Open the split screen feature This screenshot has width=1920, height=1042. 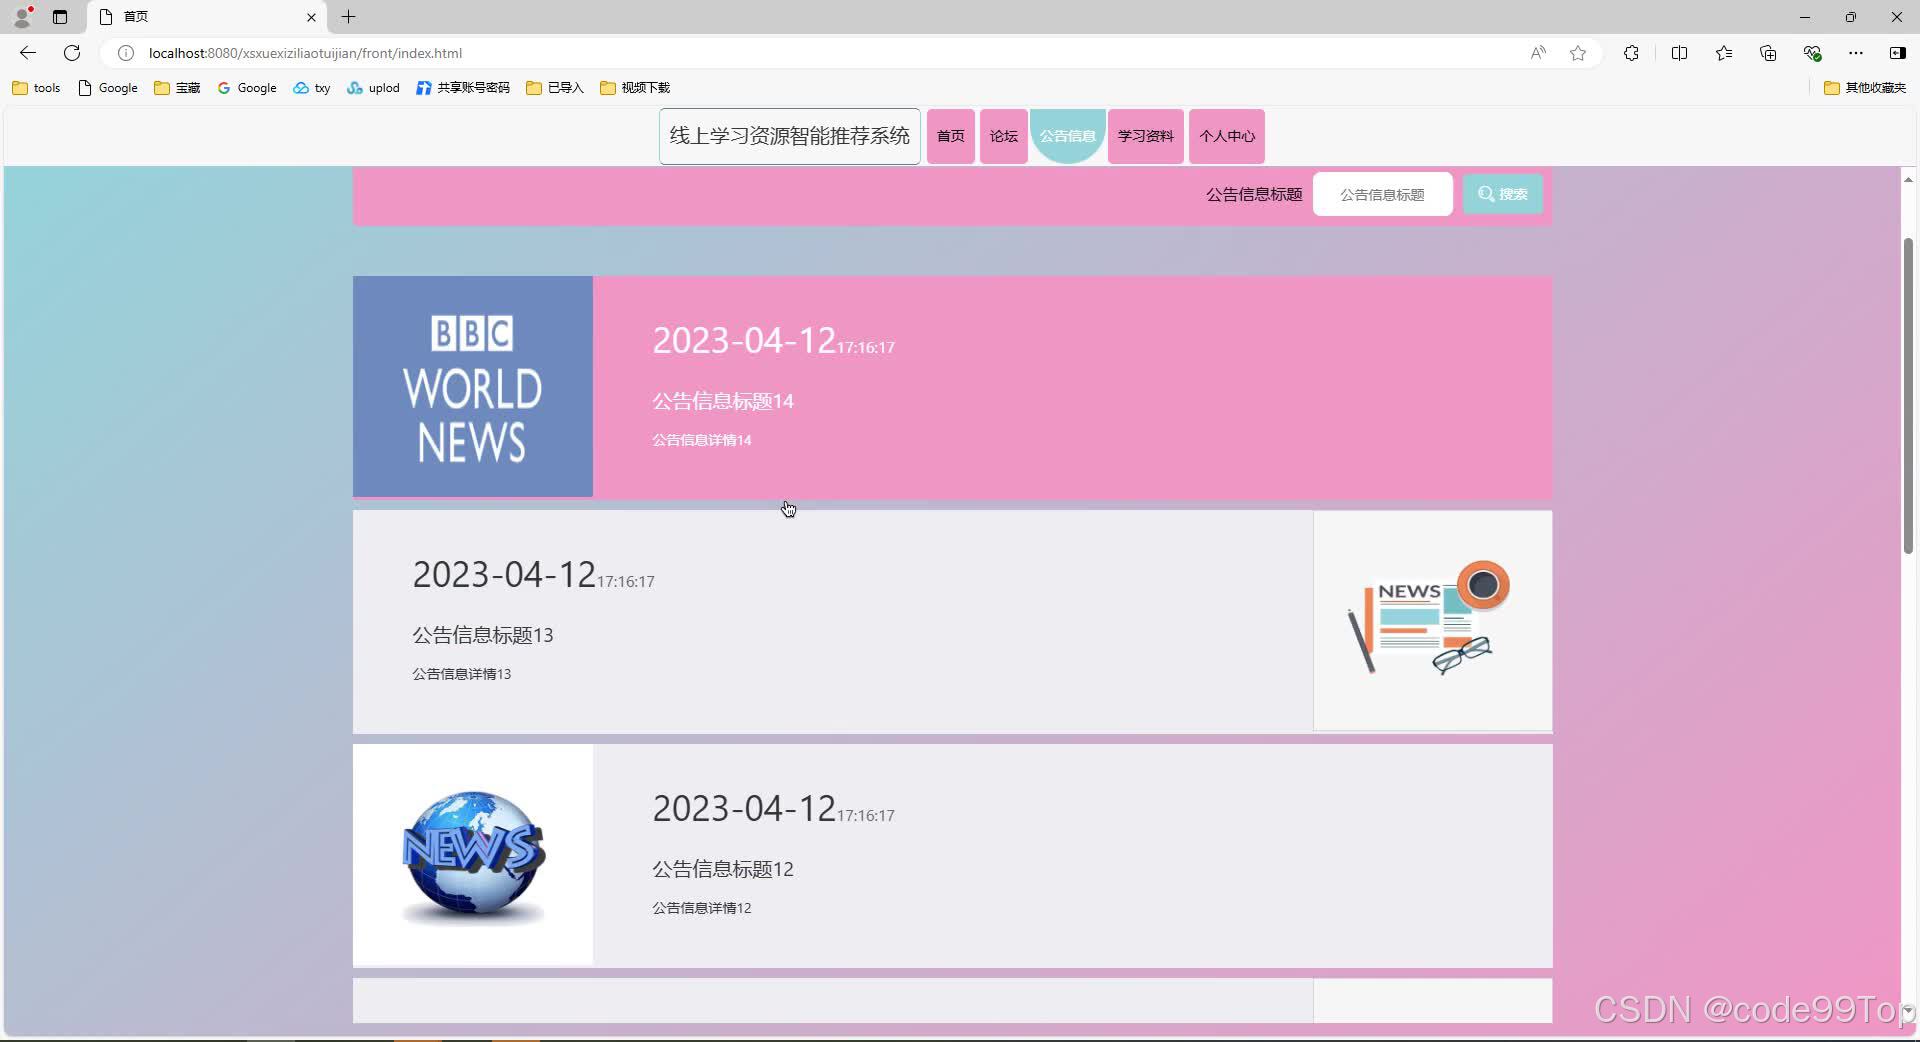(1680, 53)
